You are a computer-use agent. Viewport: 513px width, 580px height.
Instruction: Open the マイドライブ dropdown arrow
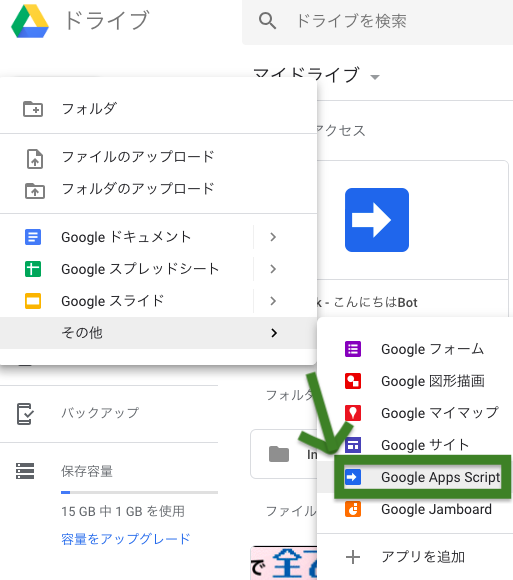pos(375,77)
